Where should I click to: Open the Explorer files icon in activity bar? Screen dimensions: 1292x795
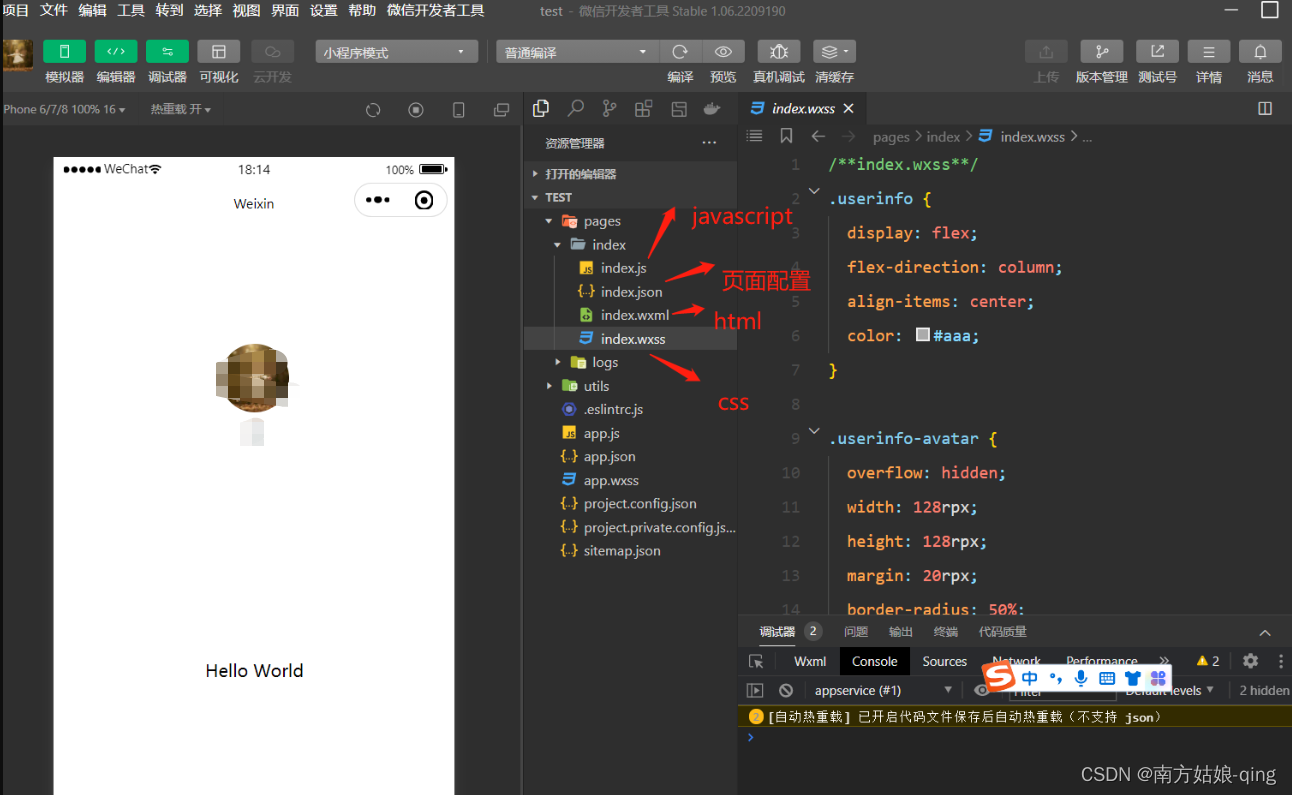pyautogui.click(x=541, y=109)
